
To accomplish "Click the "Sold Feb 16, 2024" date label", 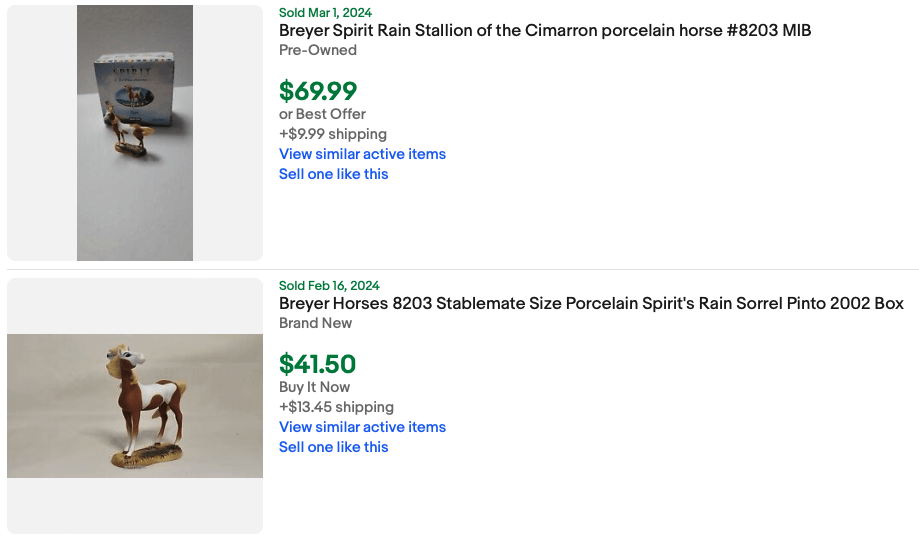I will coord(329,286).
